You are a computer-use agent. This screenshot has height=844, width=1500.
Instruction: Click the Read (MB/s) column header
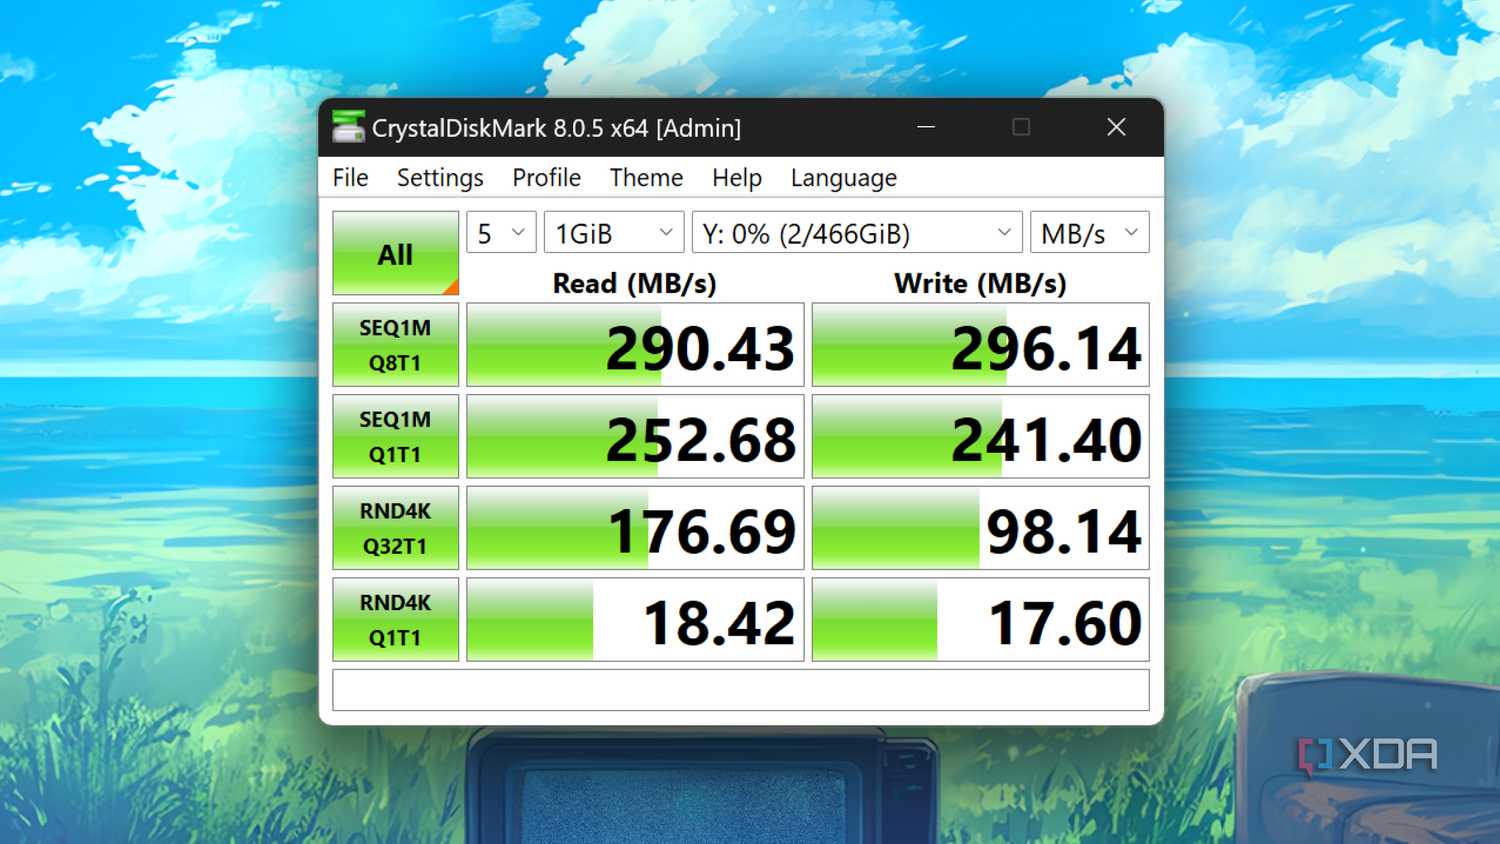tap(634, 284)
